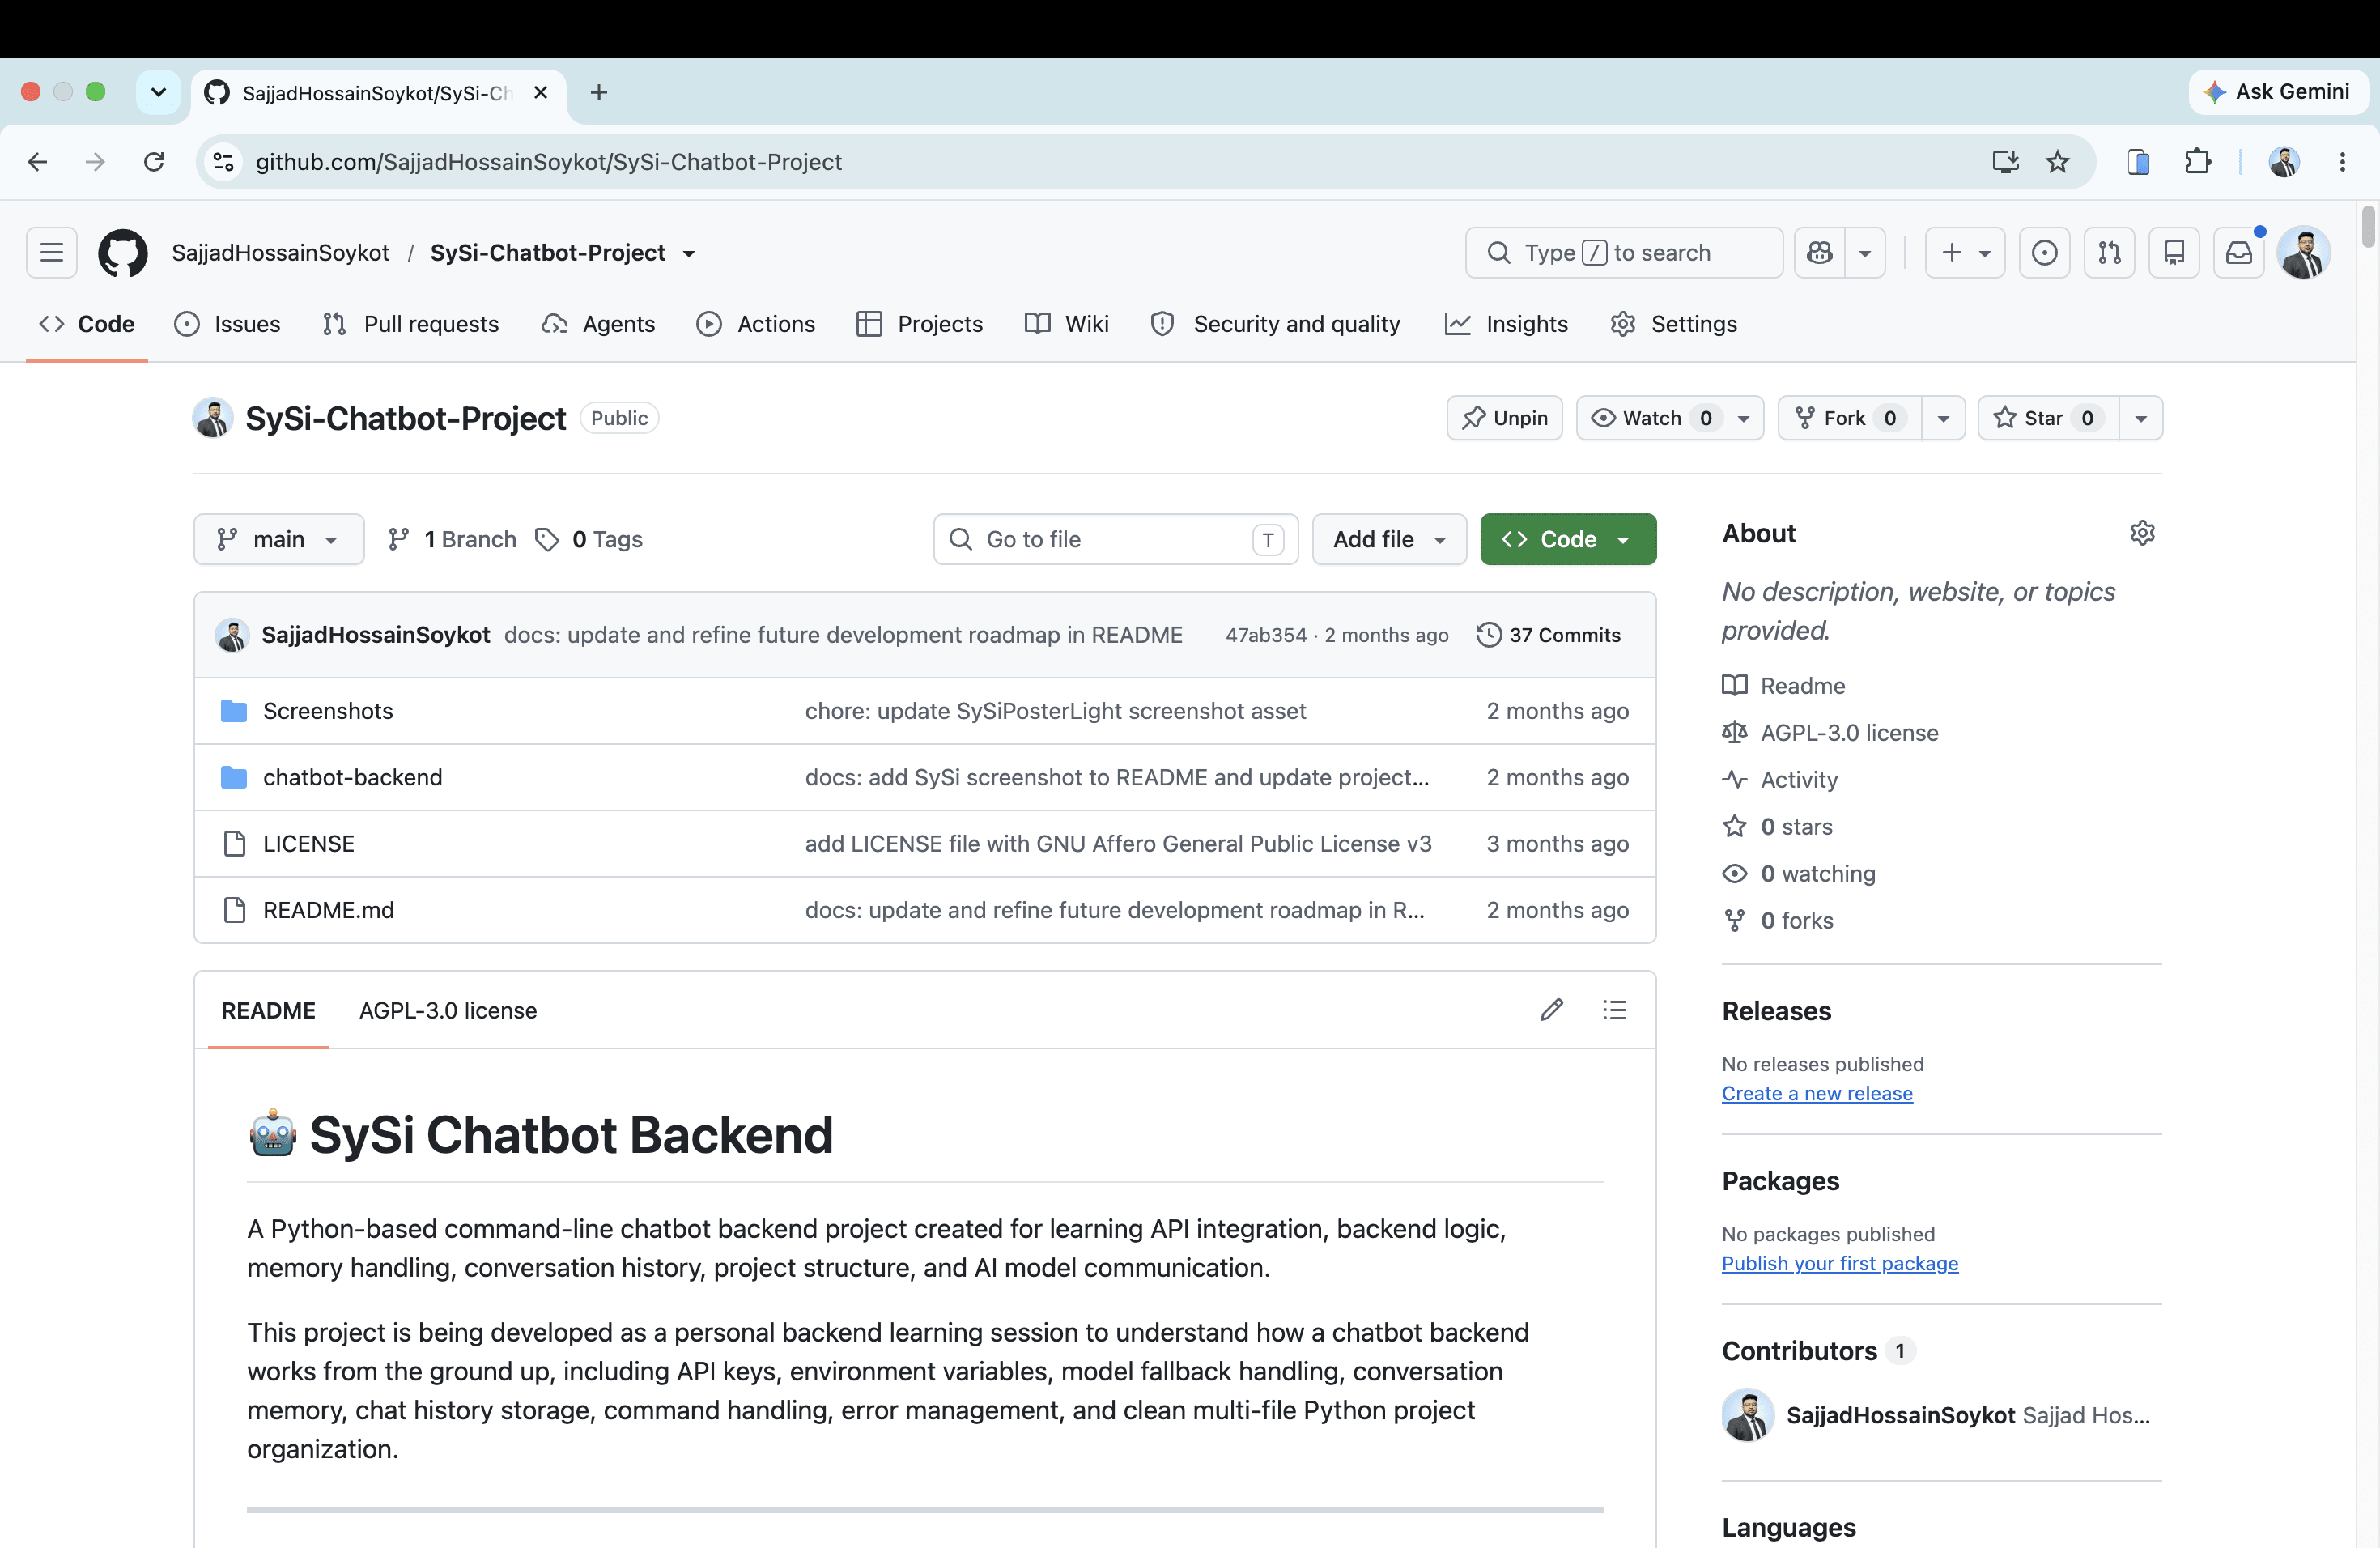Screen dimensions: 2380x1548
Task: Open the Chrome three-dot menu
Action: (2342, 162)
